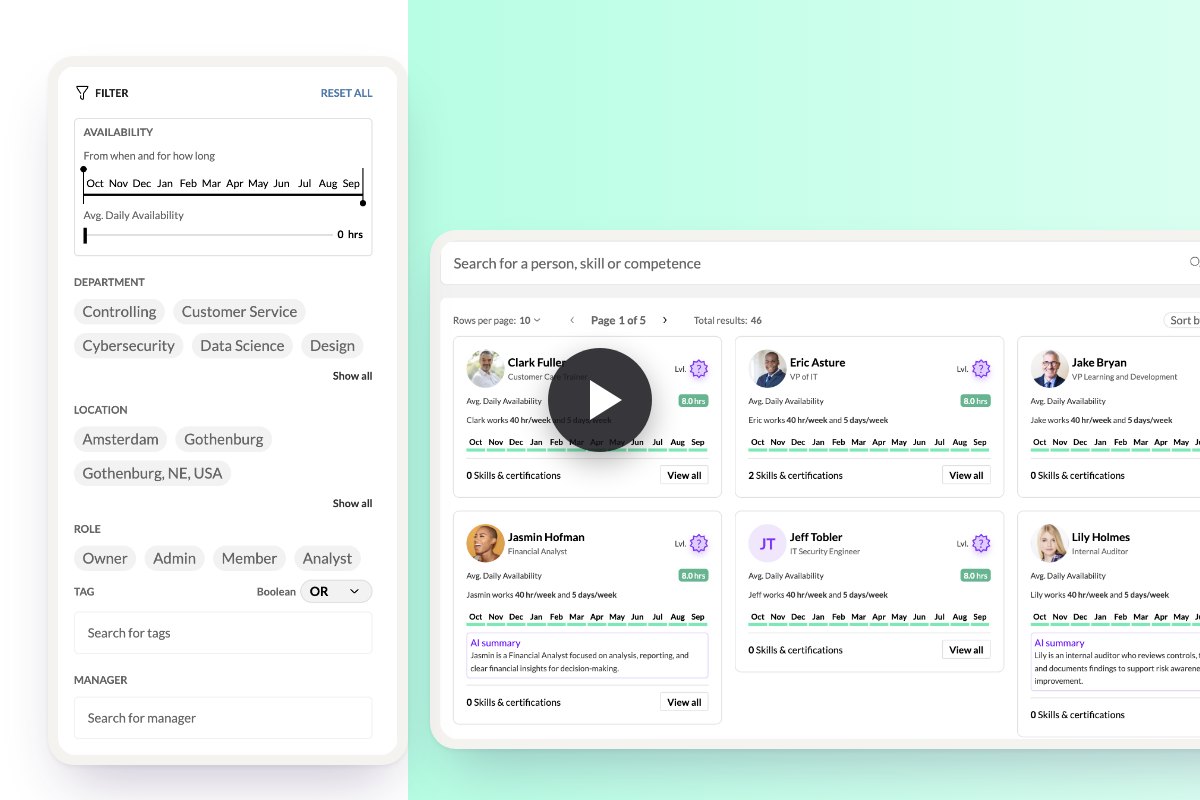Click Eric Asture's profile photo
This screenshot has width=1200, height=800.
click(x=767, y=369)
